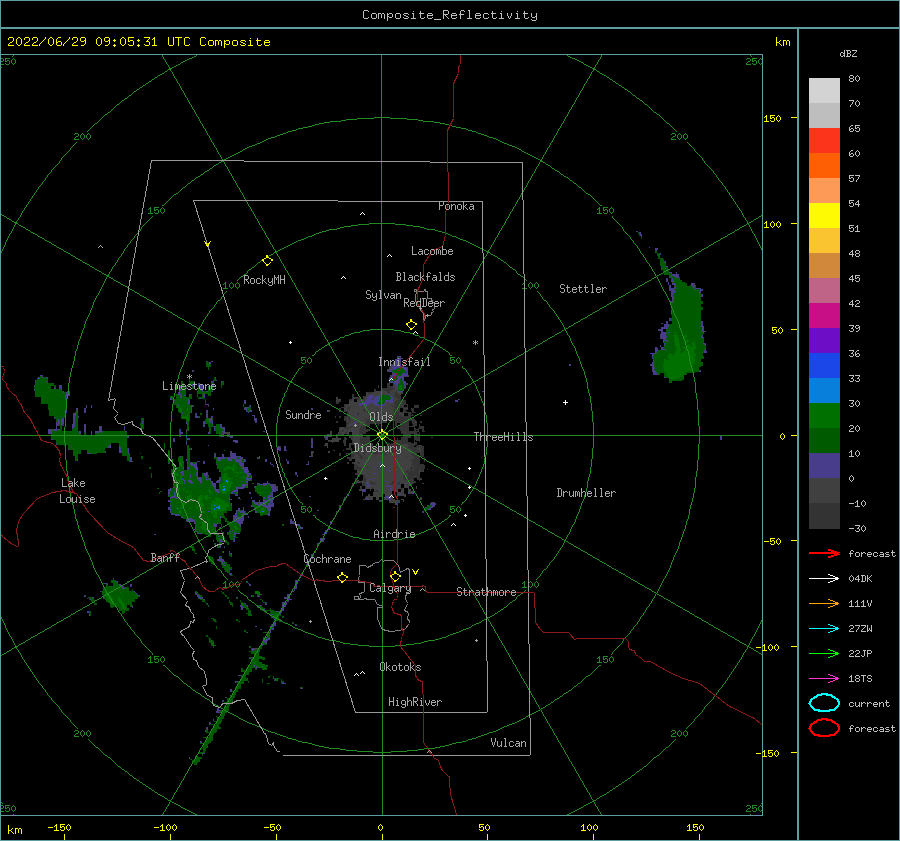The width and height of the screenshot is (900, 841).
Task: Click the red 60 dBZ color swatch
Action: [x=824, y=141]
